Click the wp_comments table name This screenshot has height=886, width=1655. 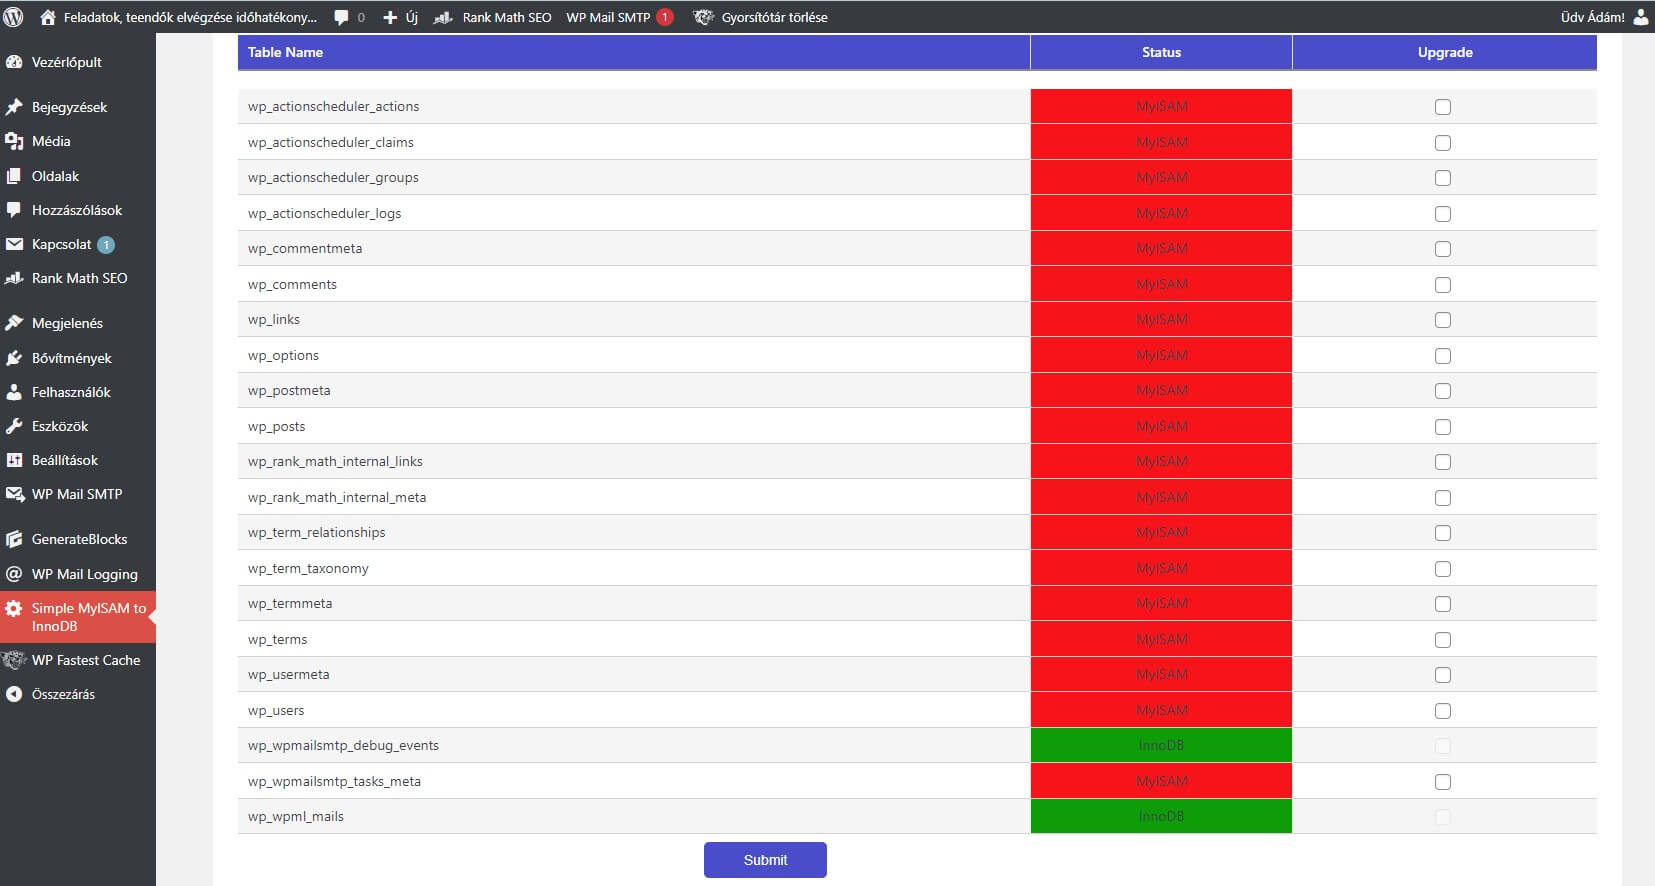tap(292, 284)
